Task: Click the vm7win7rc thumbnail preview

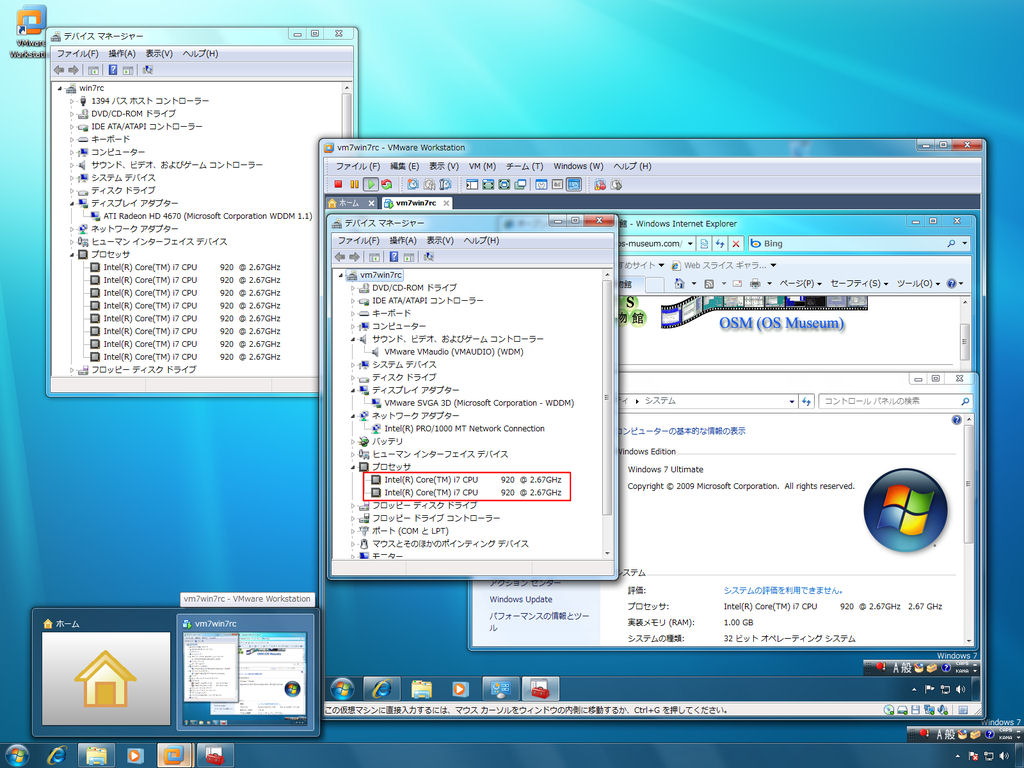Action: point(245,671)
